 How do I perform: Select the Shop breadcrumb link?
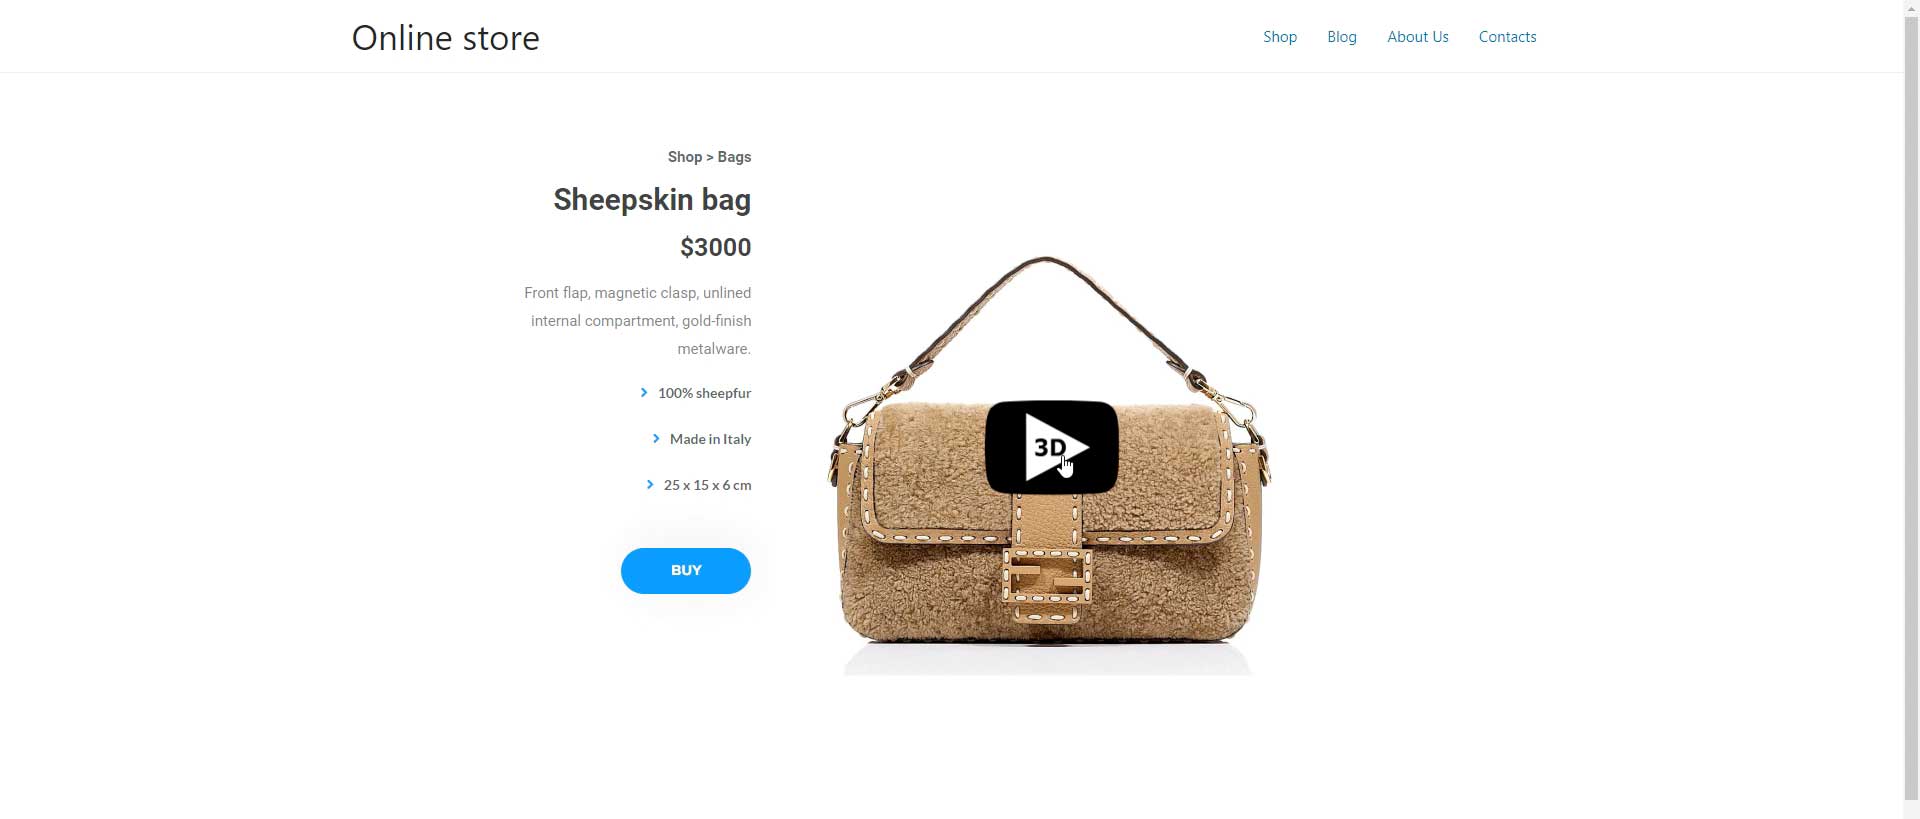(x=684, y=157)
